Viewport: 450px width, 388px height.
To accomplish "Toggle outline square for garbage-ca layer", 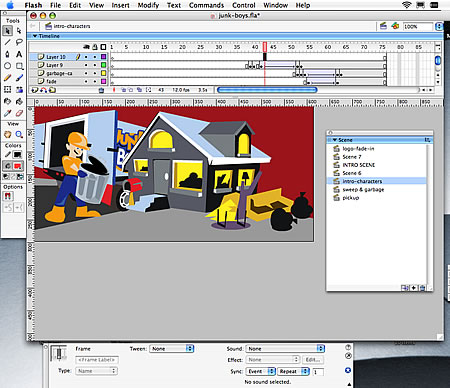I will [x=104, y=73].
